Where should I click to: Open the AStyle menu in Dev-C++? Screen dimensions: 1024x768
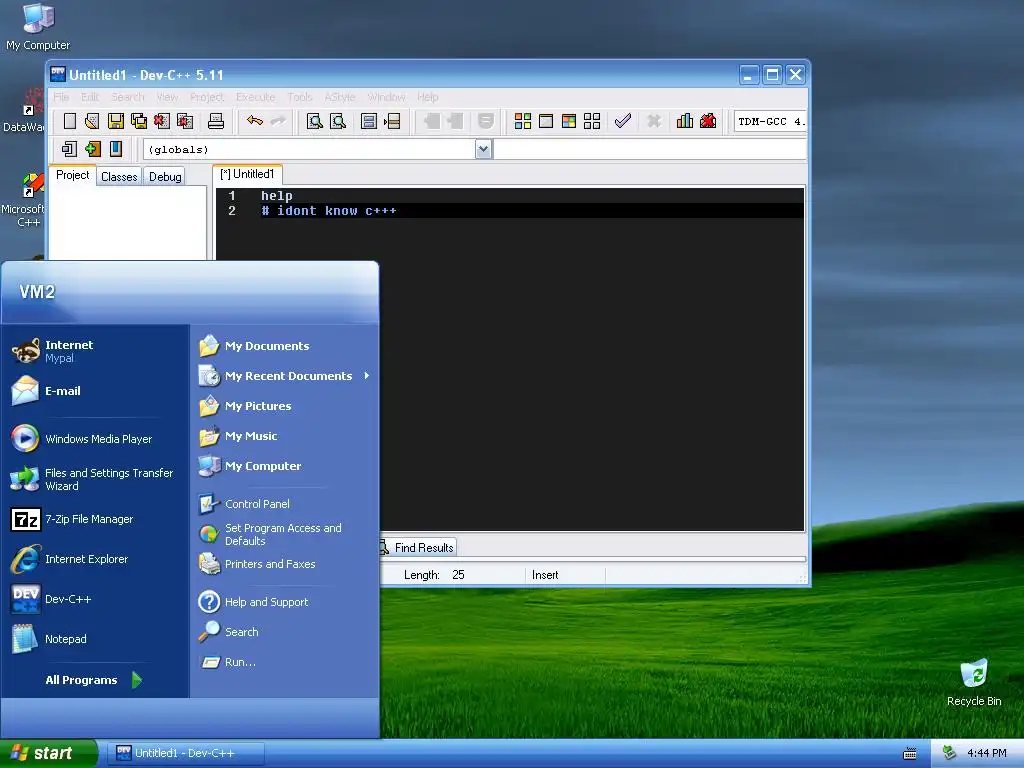point(340,97)
